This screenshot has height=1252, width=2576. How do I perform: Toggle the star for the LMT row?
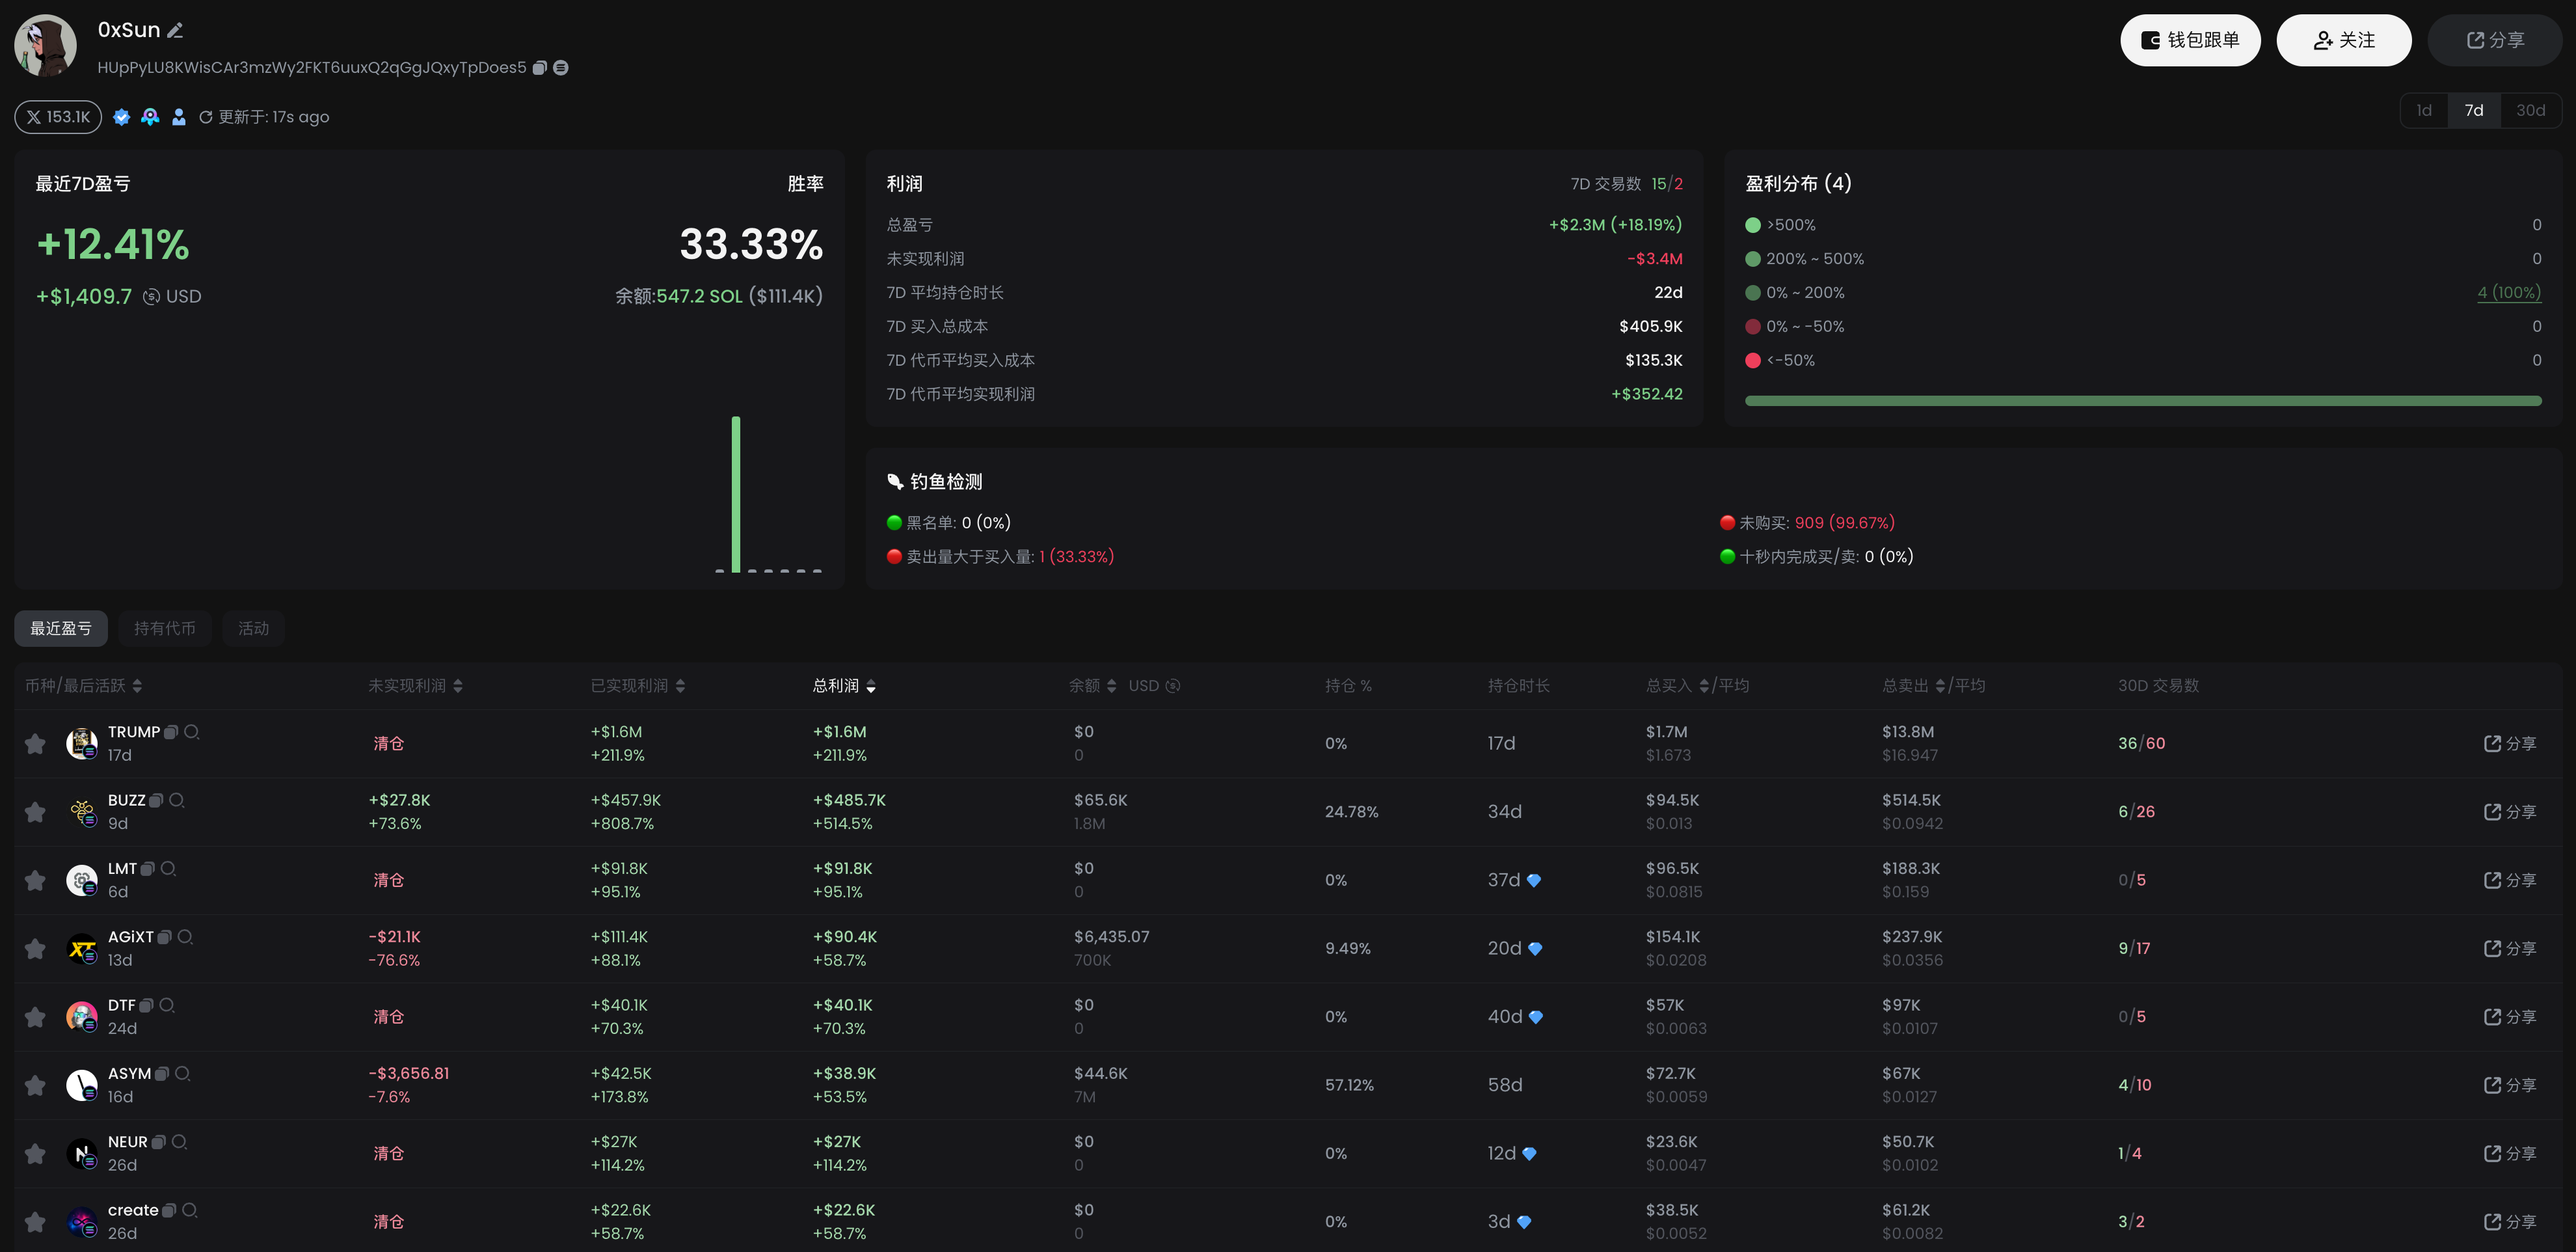pyautogui.click(x=35, y=880)
